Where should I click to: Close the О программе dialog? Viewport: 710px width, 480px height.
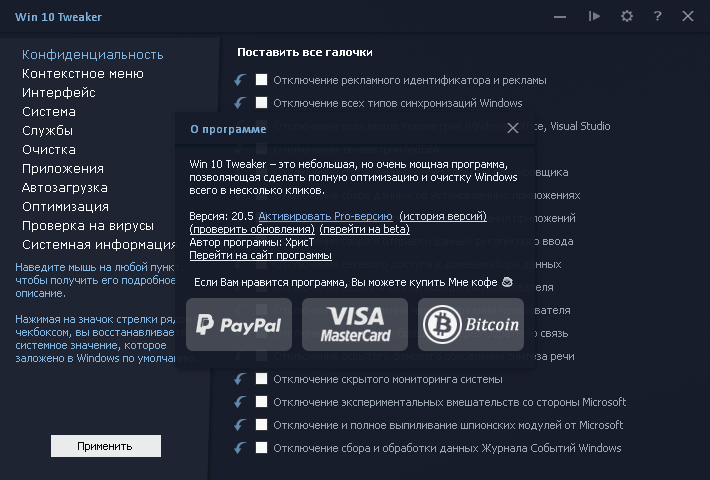point(513,128)
